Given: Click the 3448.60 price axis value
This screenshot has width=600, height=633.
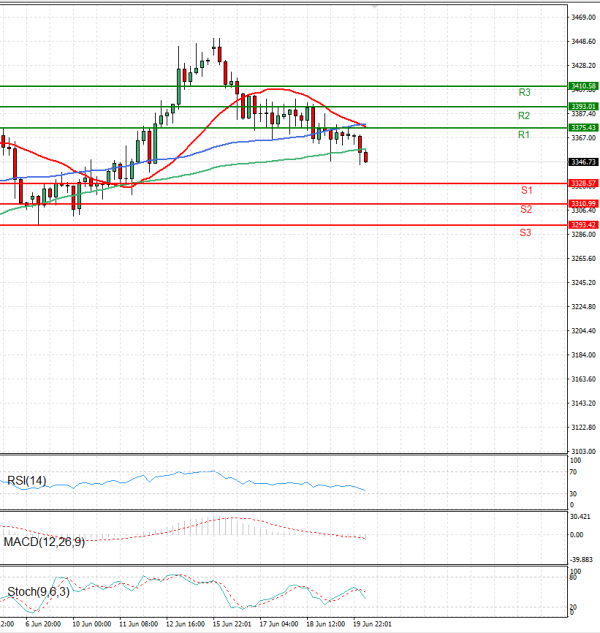Looking at the screenshot, I should click(x=583, y=42).
